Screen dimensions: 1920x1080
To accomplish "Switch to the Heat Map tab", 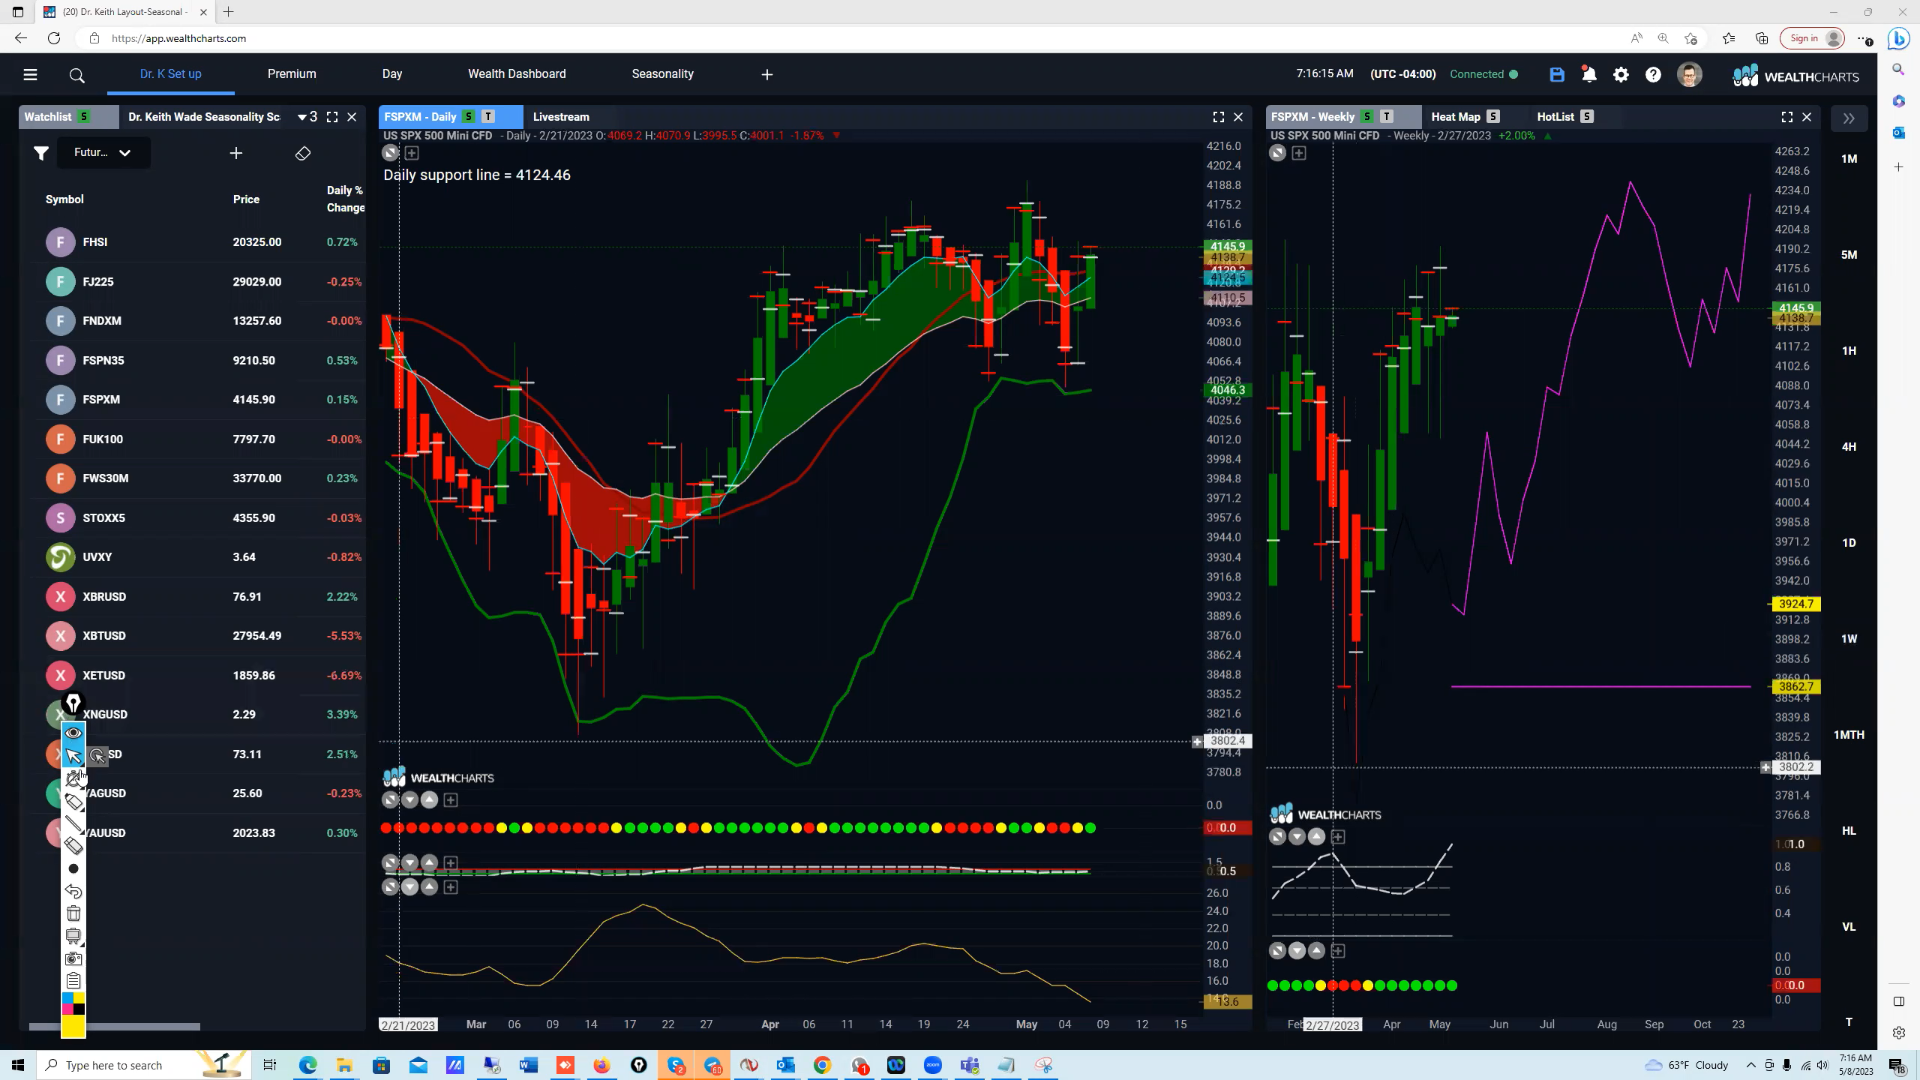I will pos(1455,117).
